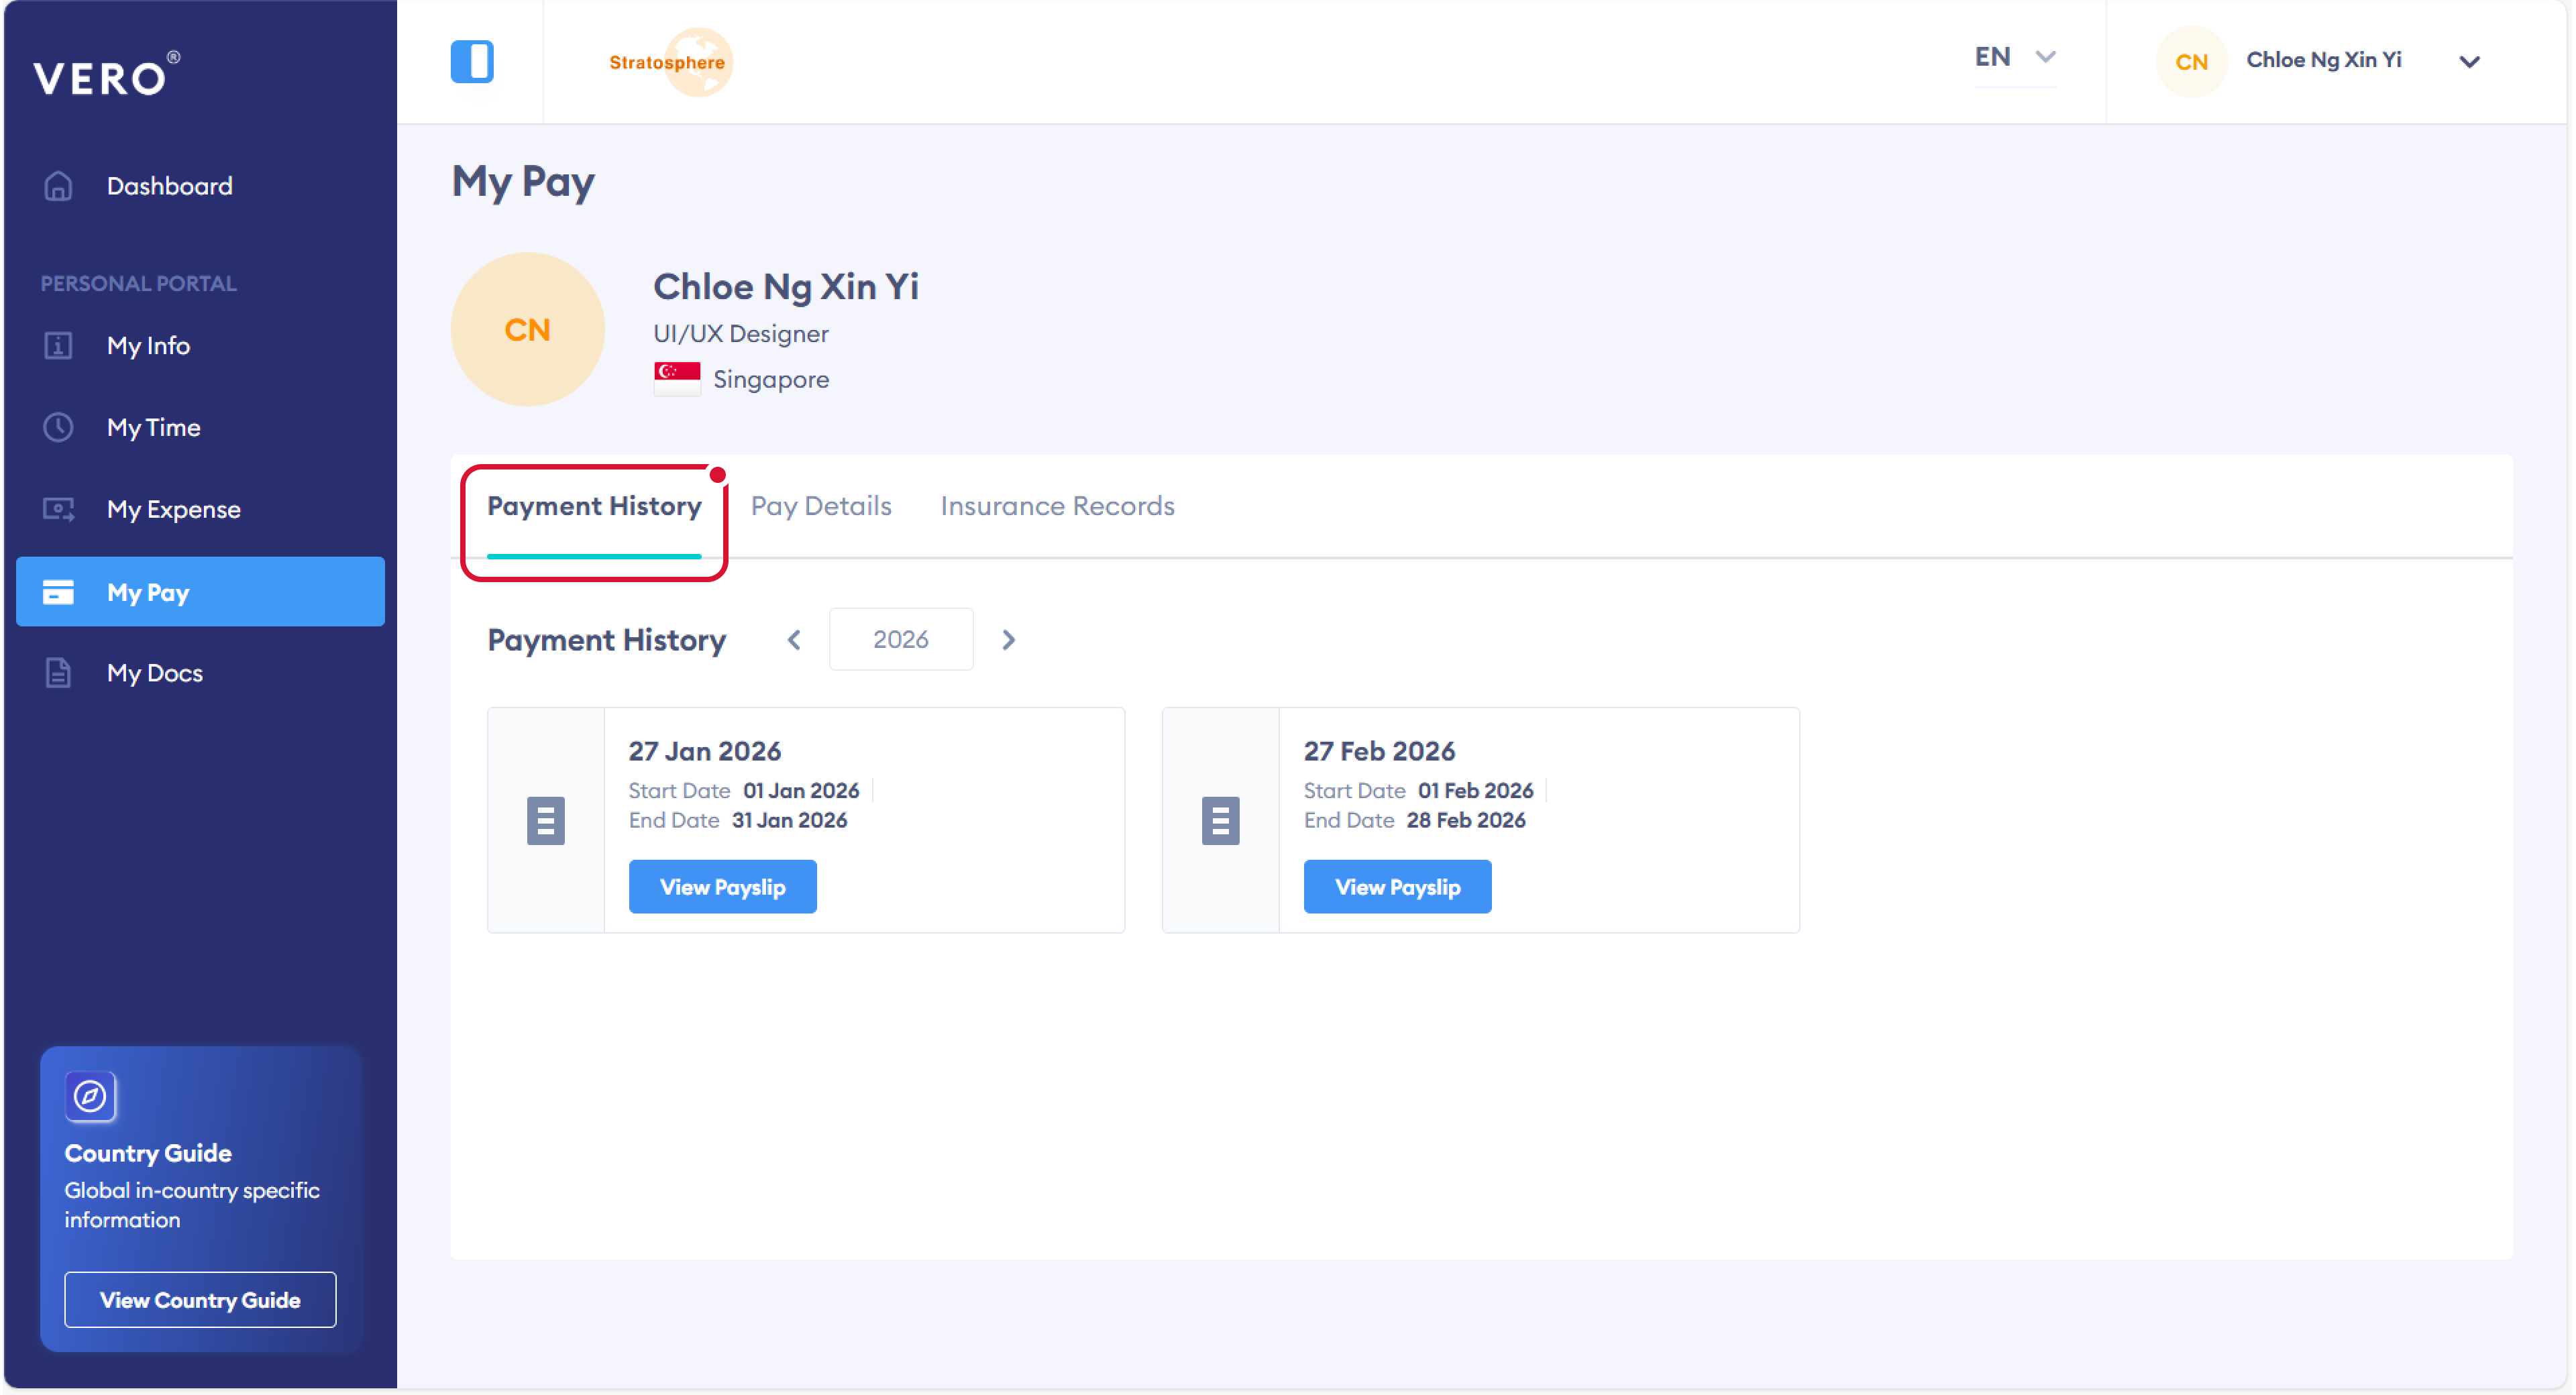Click the Country Guide compass icon
This screenshot has height=1395, width=2576.
[90, 1097]
